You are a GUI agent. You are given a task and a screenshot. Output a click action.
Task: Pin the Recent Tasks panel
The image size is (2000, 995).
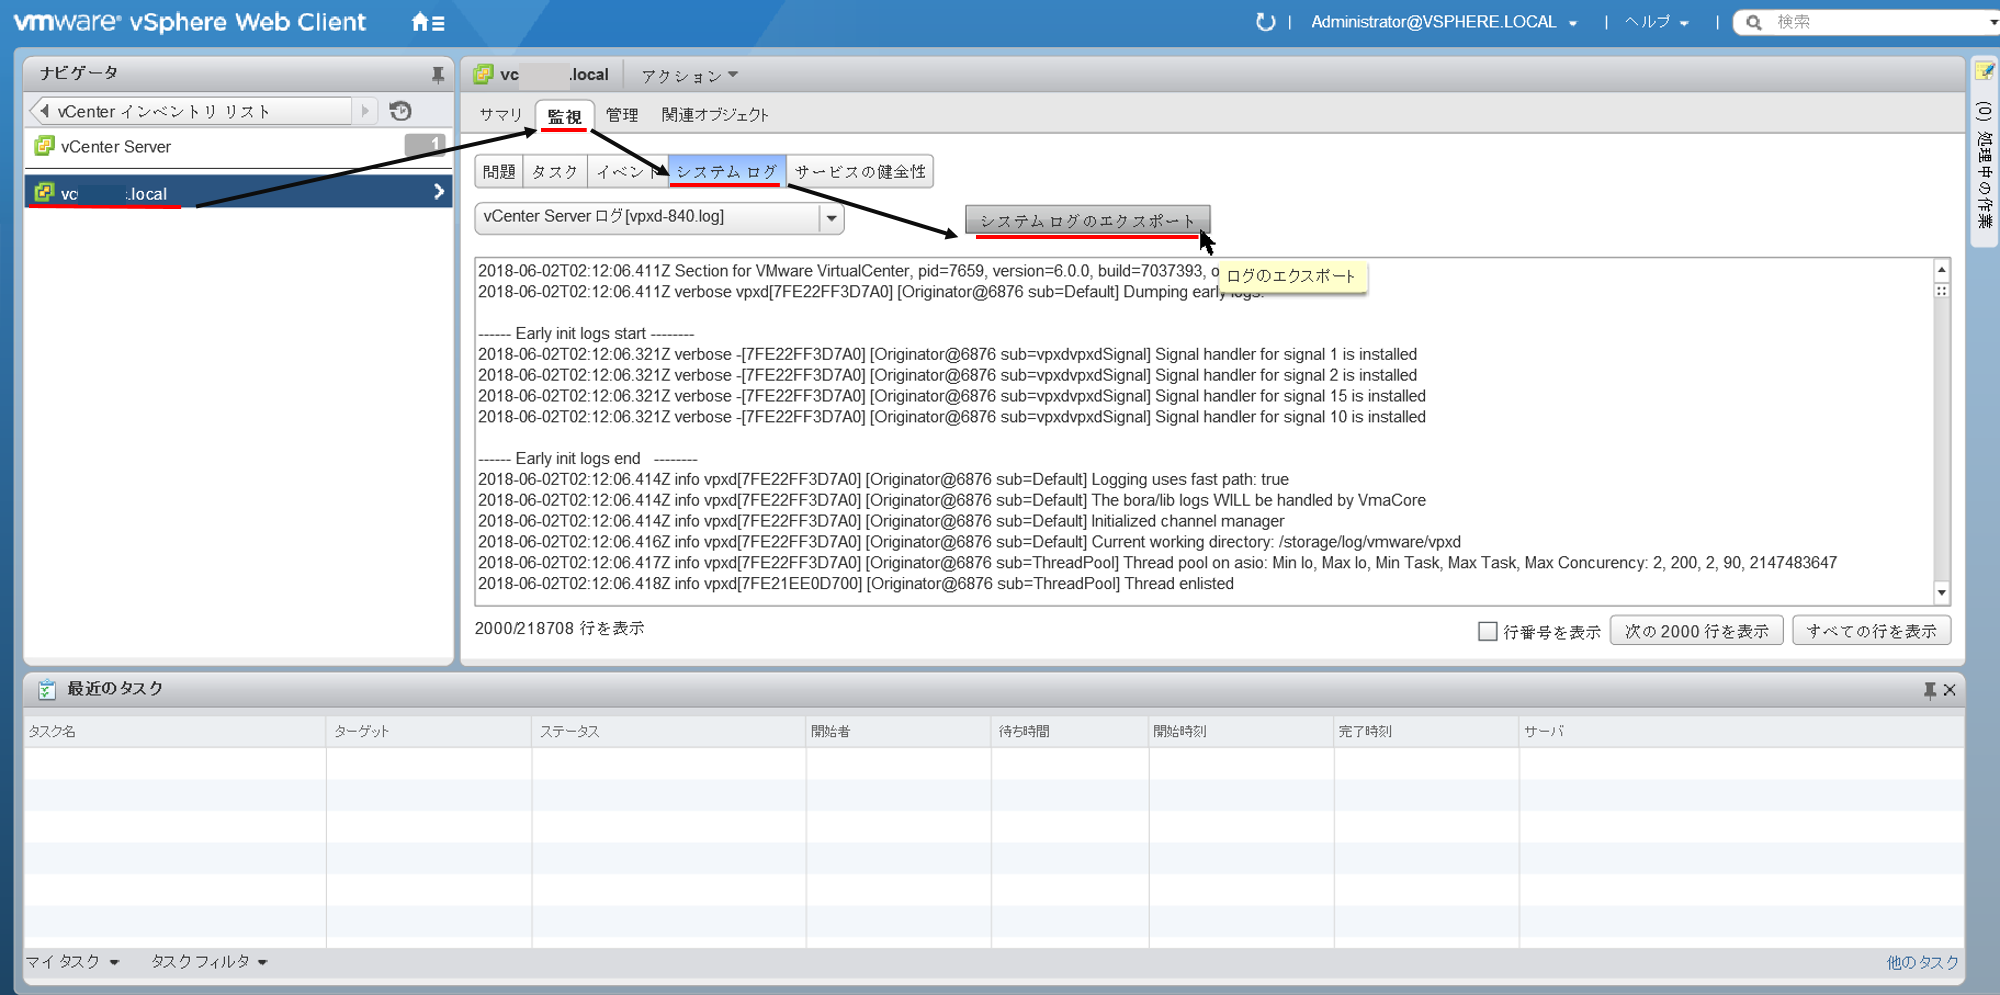click(x=1929, y=690)
